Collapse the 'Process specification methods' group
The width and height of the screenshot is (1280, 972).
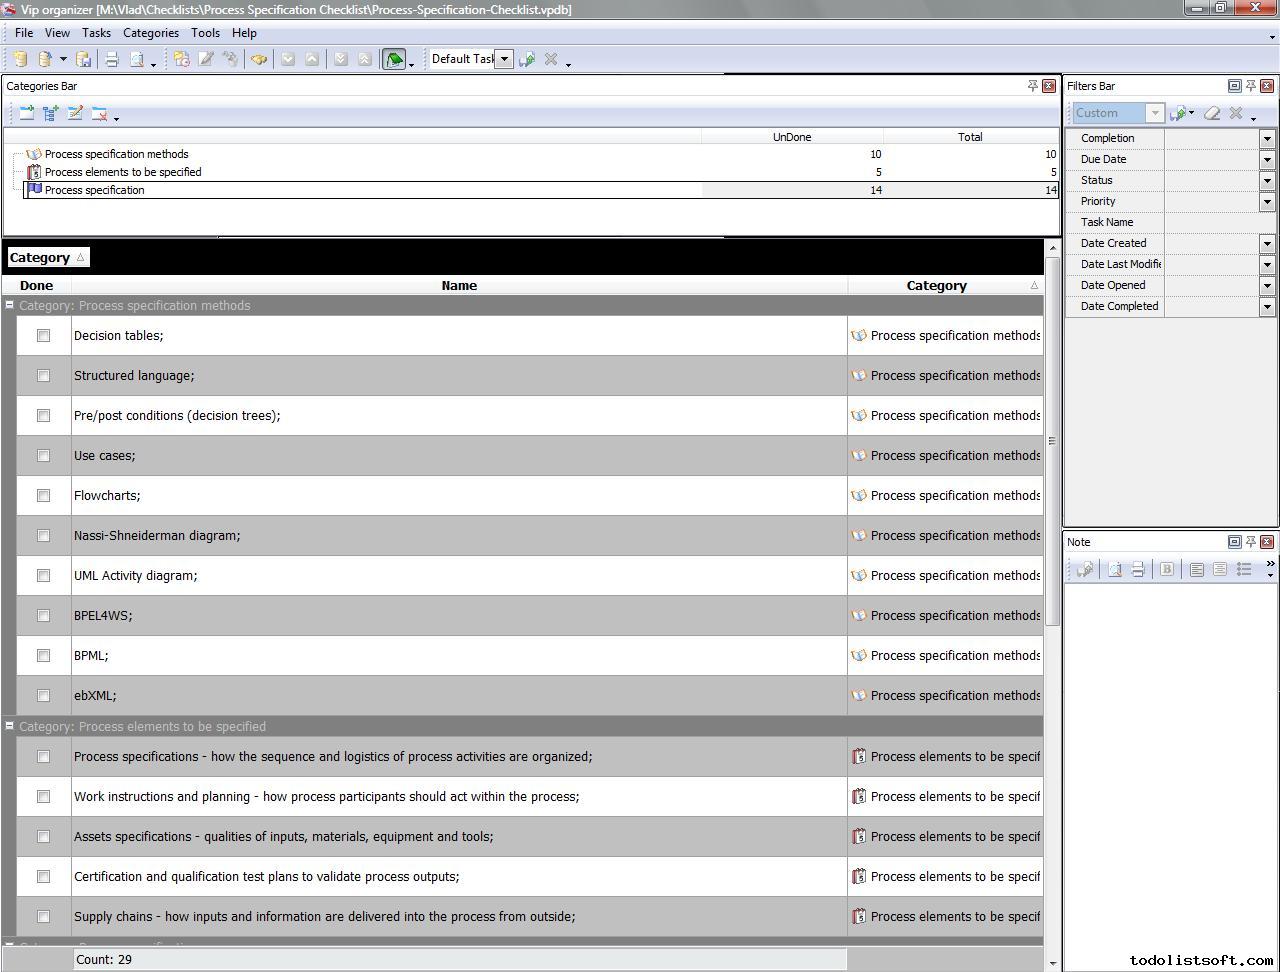point(9,306)
